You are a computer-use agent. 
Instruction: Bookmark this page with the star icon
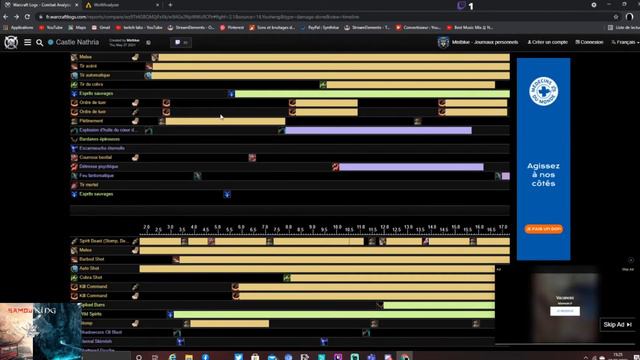(616, 17)
